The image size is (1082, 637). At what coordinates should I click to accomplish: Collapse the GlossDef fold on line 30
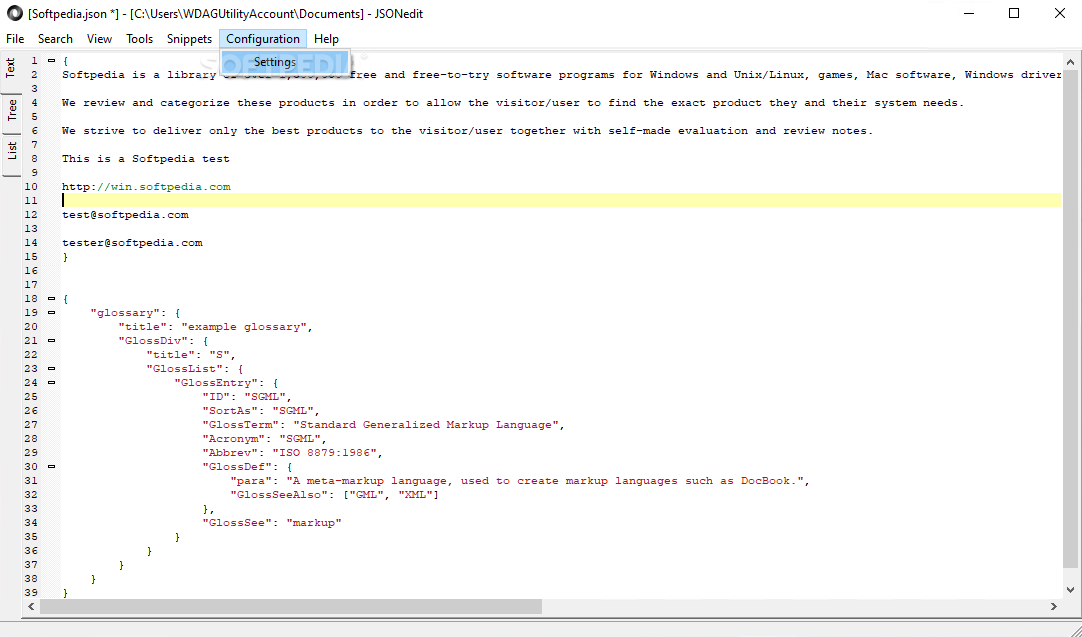point(51,467)
